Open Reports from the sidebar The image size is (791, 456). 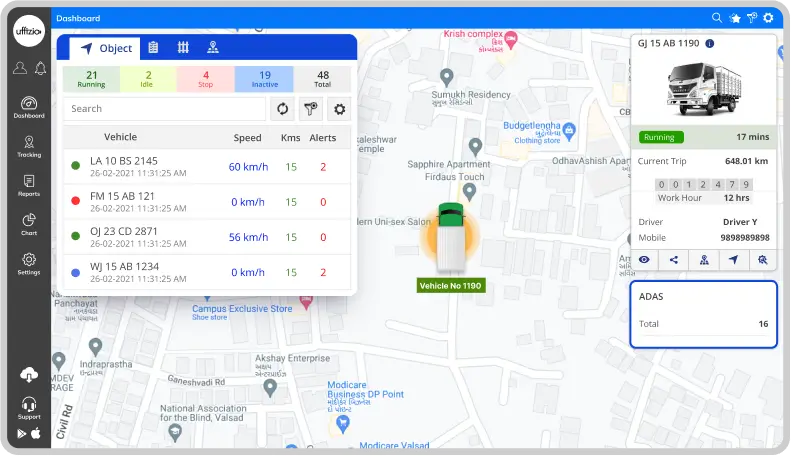pyautogui.click(x=29, y=185)
